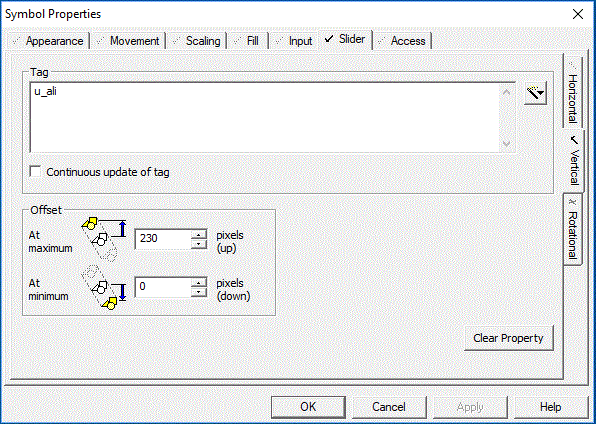Image resolution: width=596 pixels, height=424 pixels.
Task: Click the At minimum offset illustration icon
Action: [104, 287]
